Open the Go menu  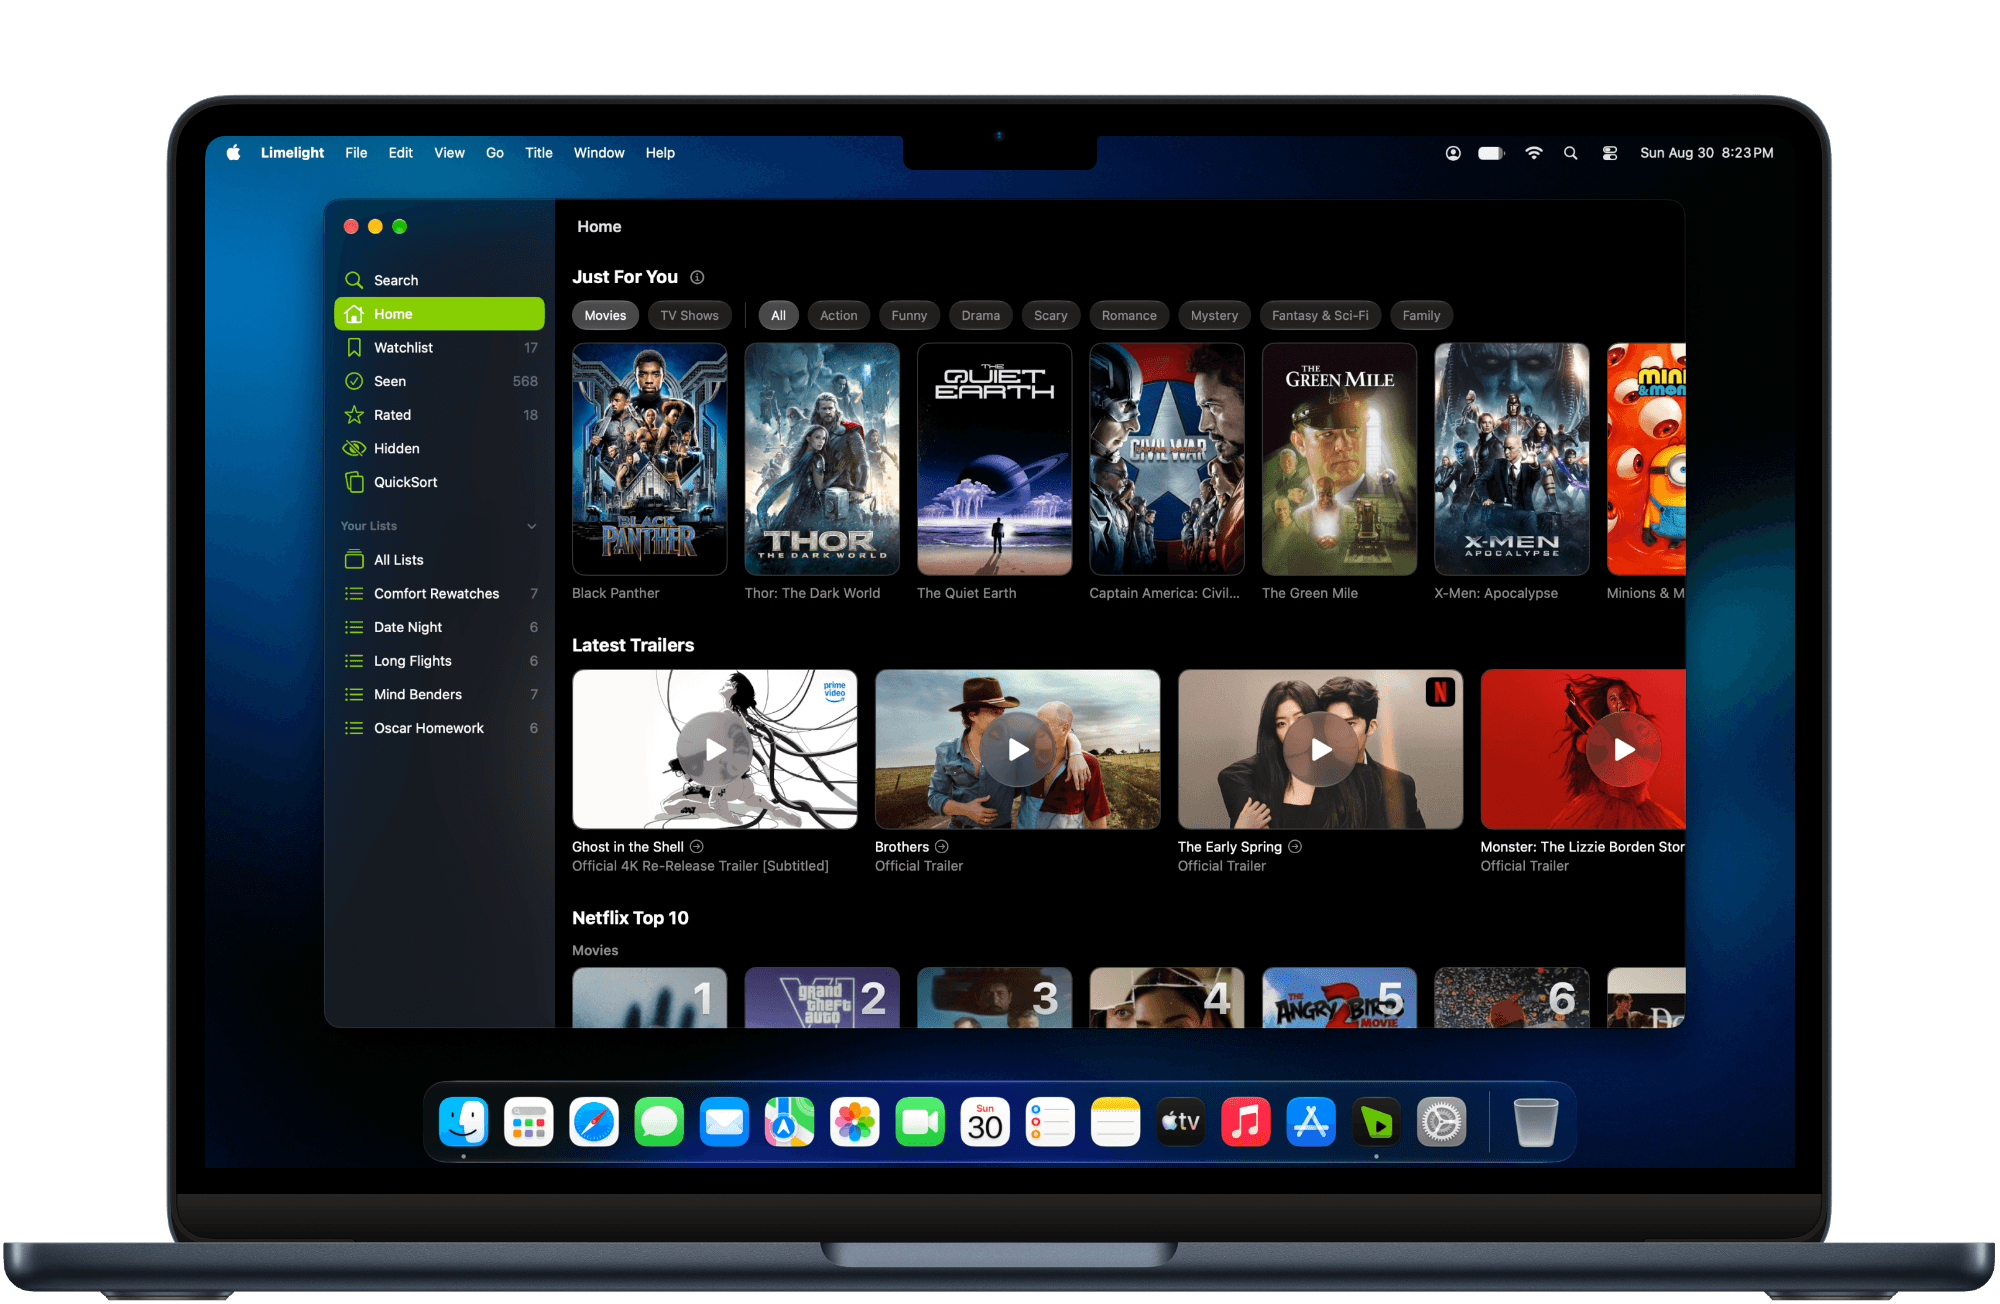495,153
